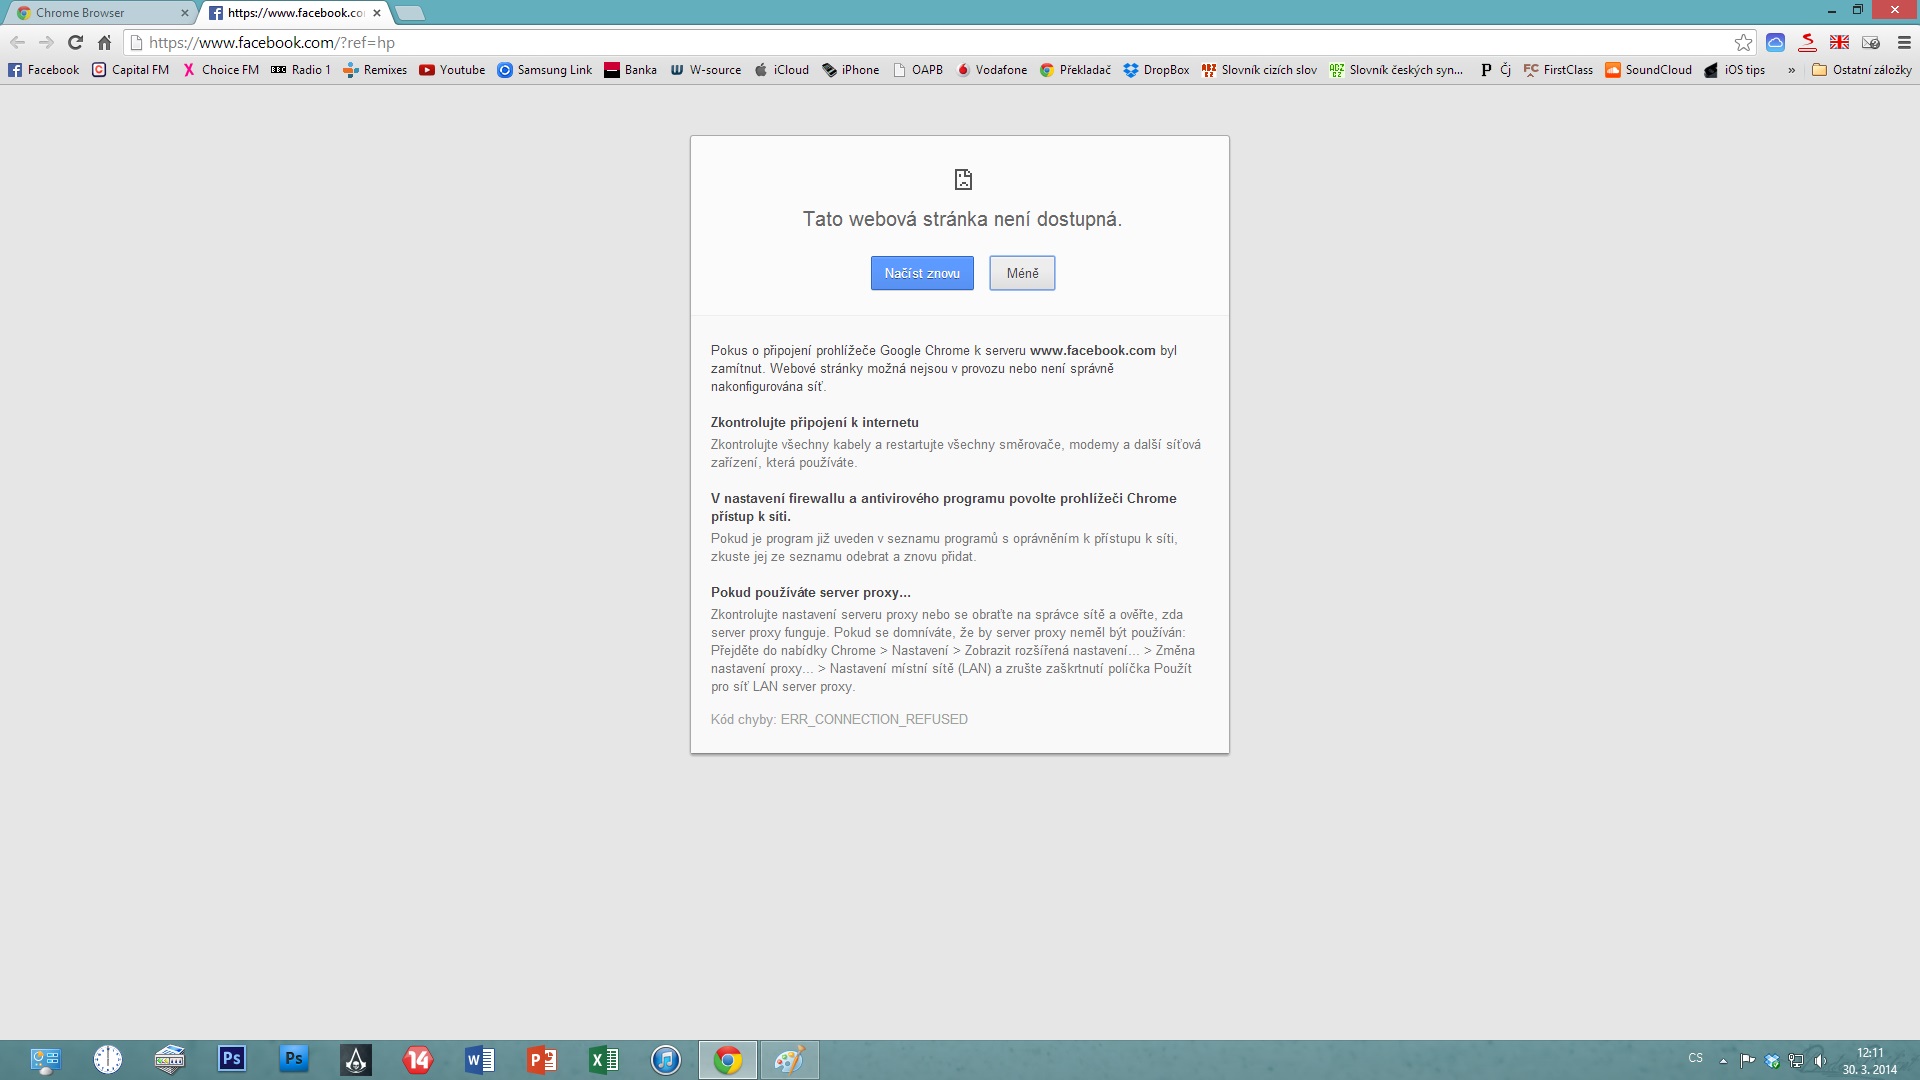Close the facebook.com tab
1920x1080 pixels.
point(377,13)
